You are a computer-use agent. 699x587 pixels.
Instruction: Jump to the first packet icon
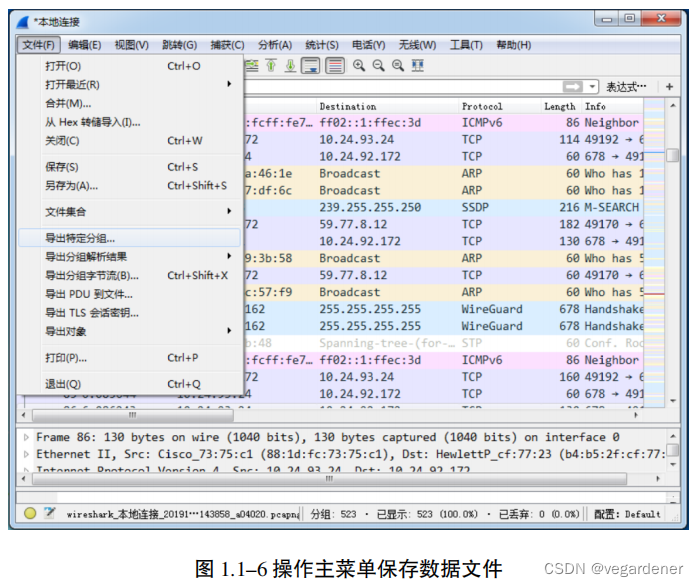pos(271,66)
